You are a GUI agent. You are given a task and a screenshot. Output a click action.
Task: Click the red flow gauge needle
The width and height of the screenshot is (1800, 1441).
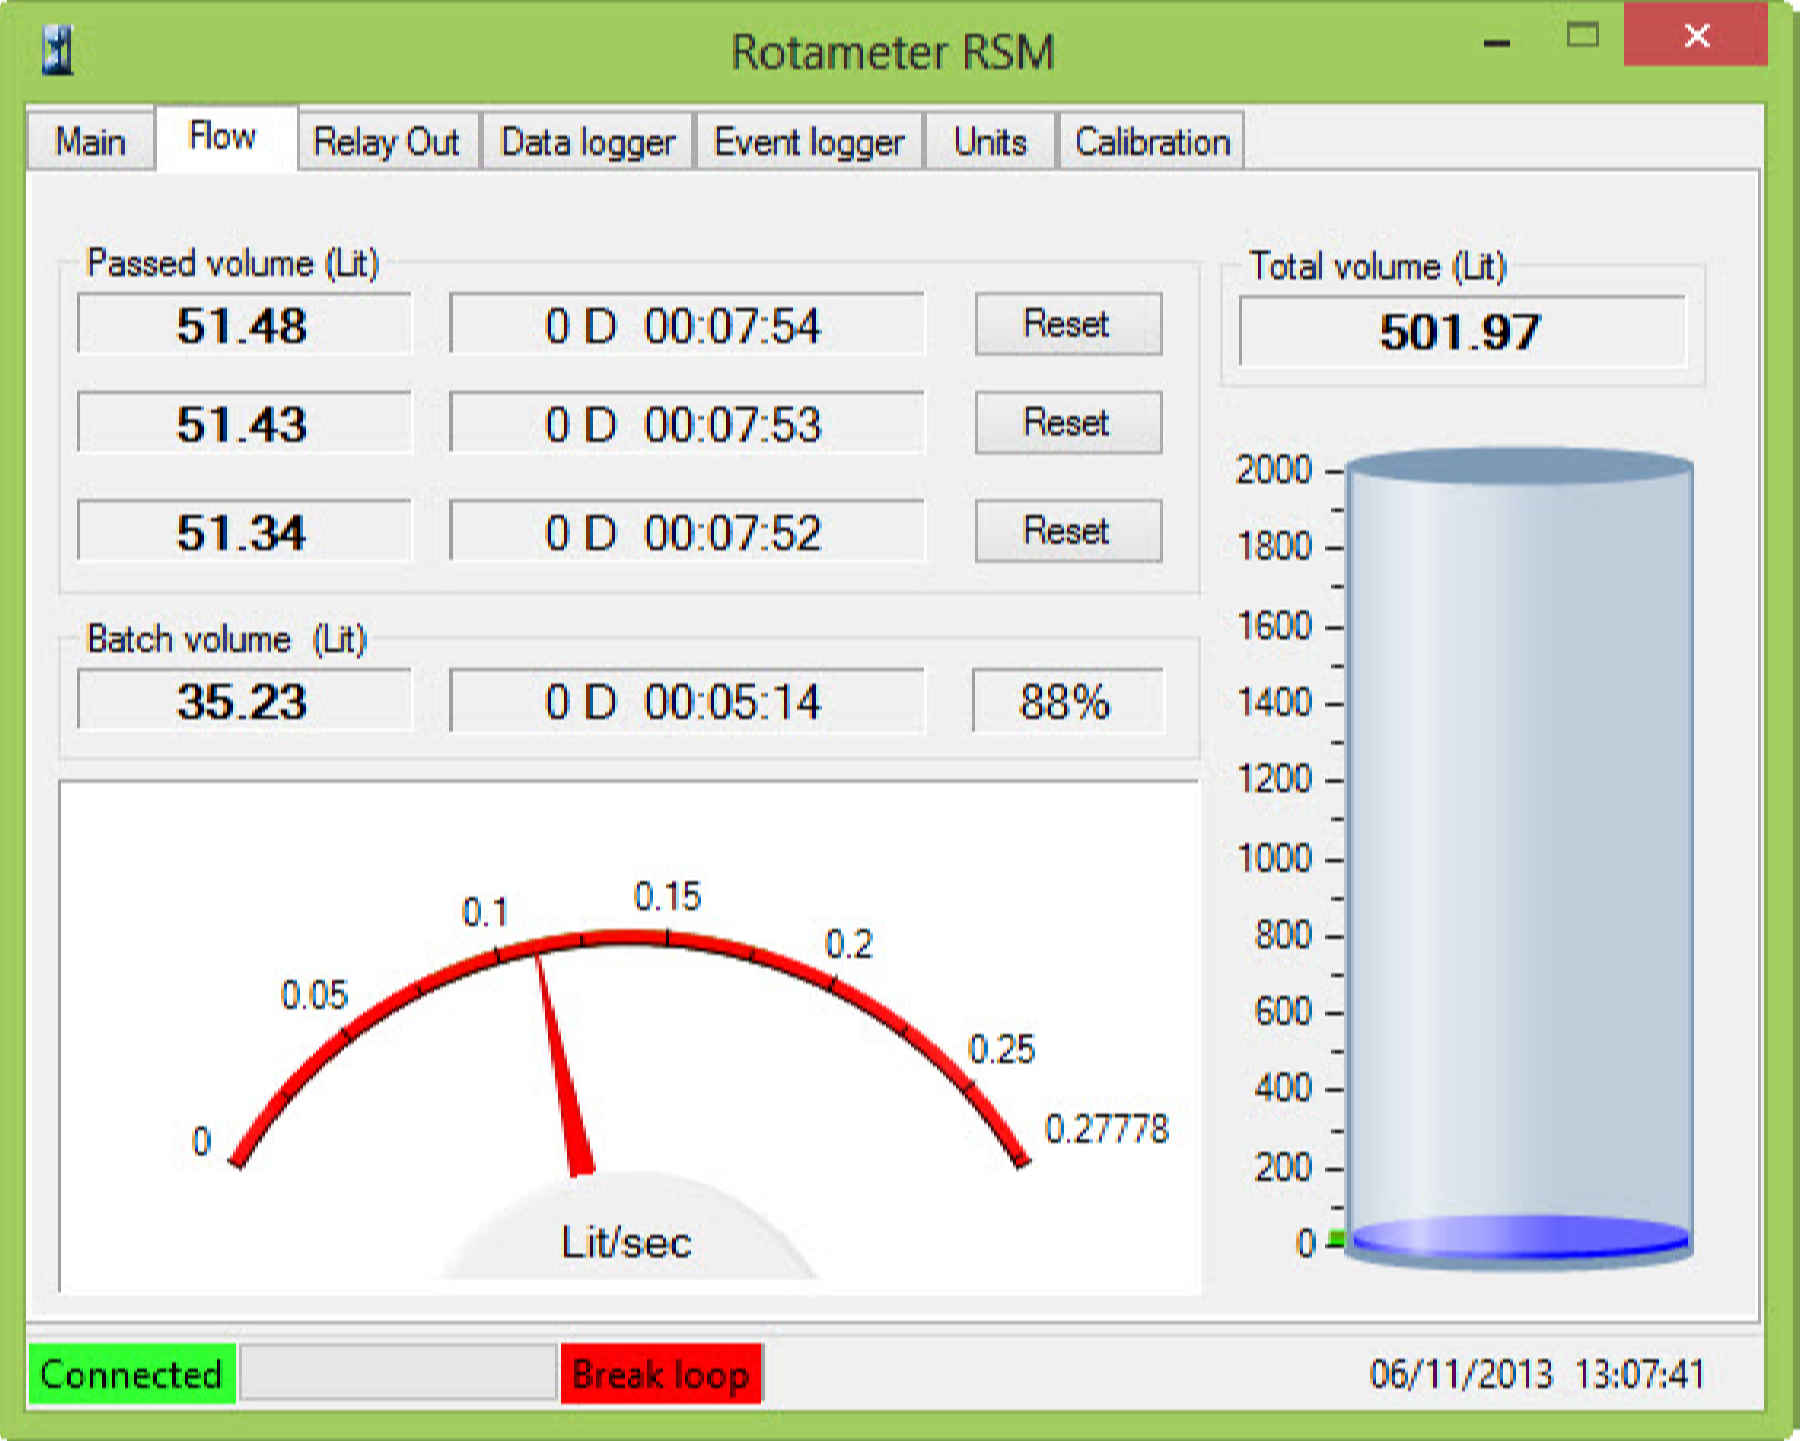[x=562, y=1070]
